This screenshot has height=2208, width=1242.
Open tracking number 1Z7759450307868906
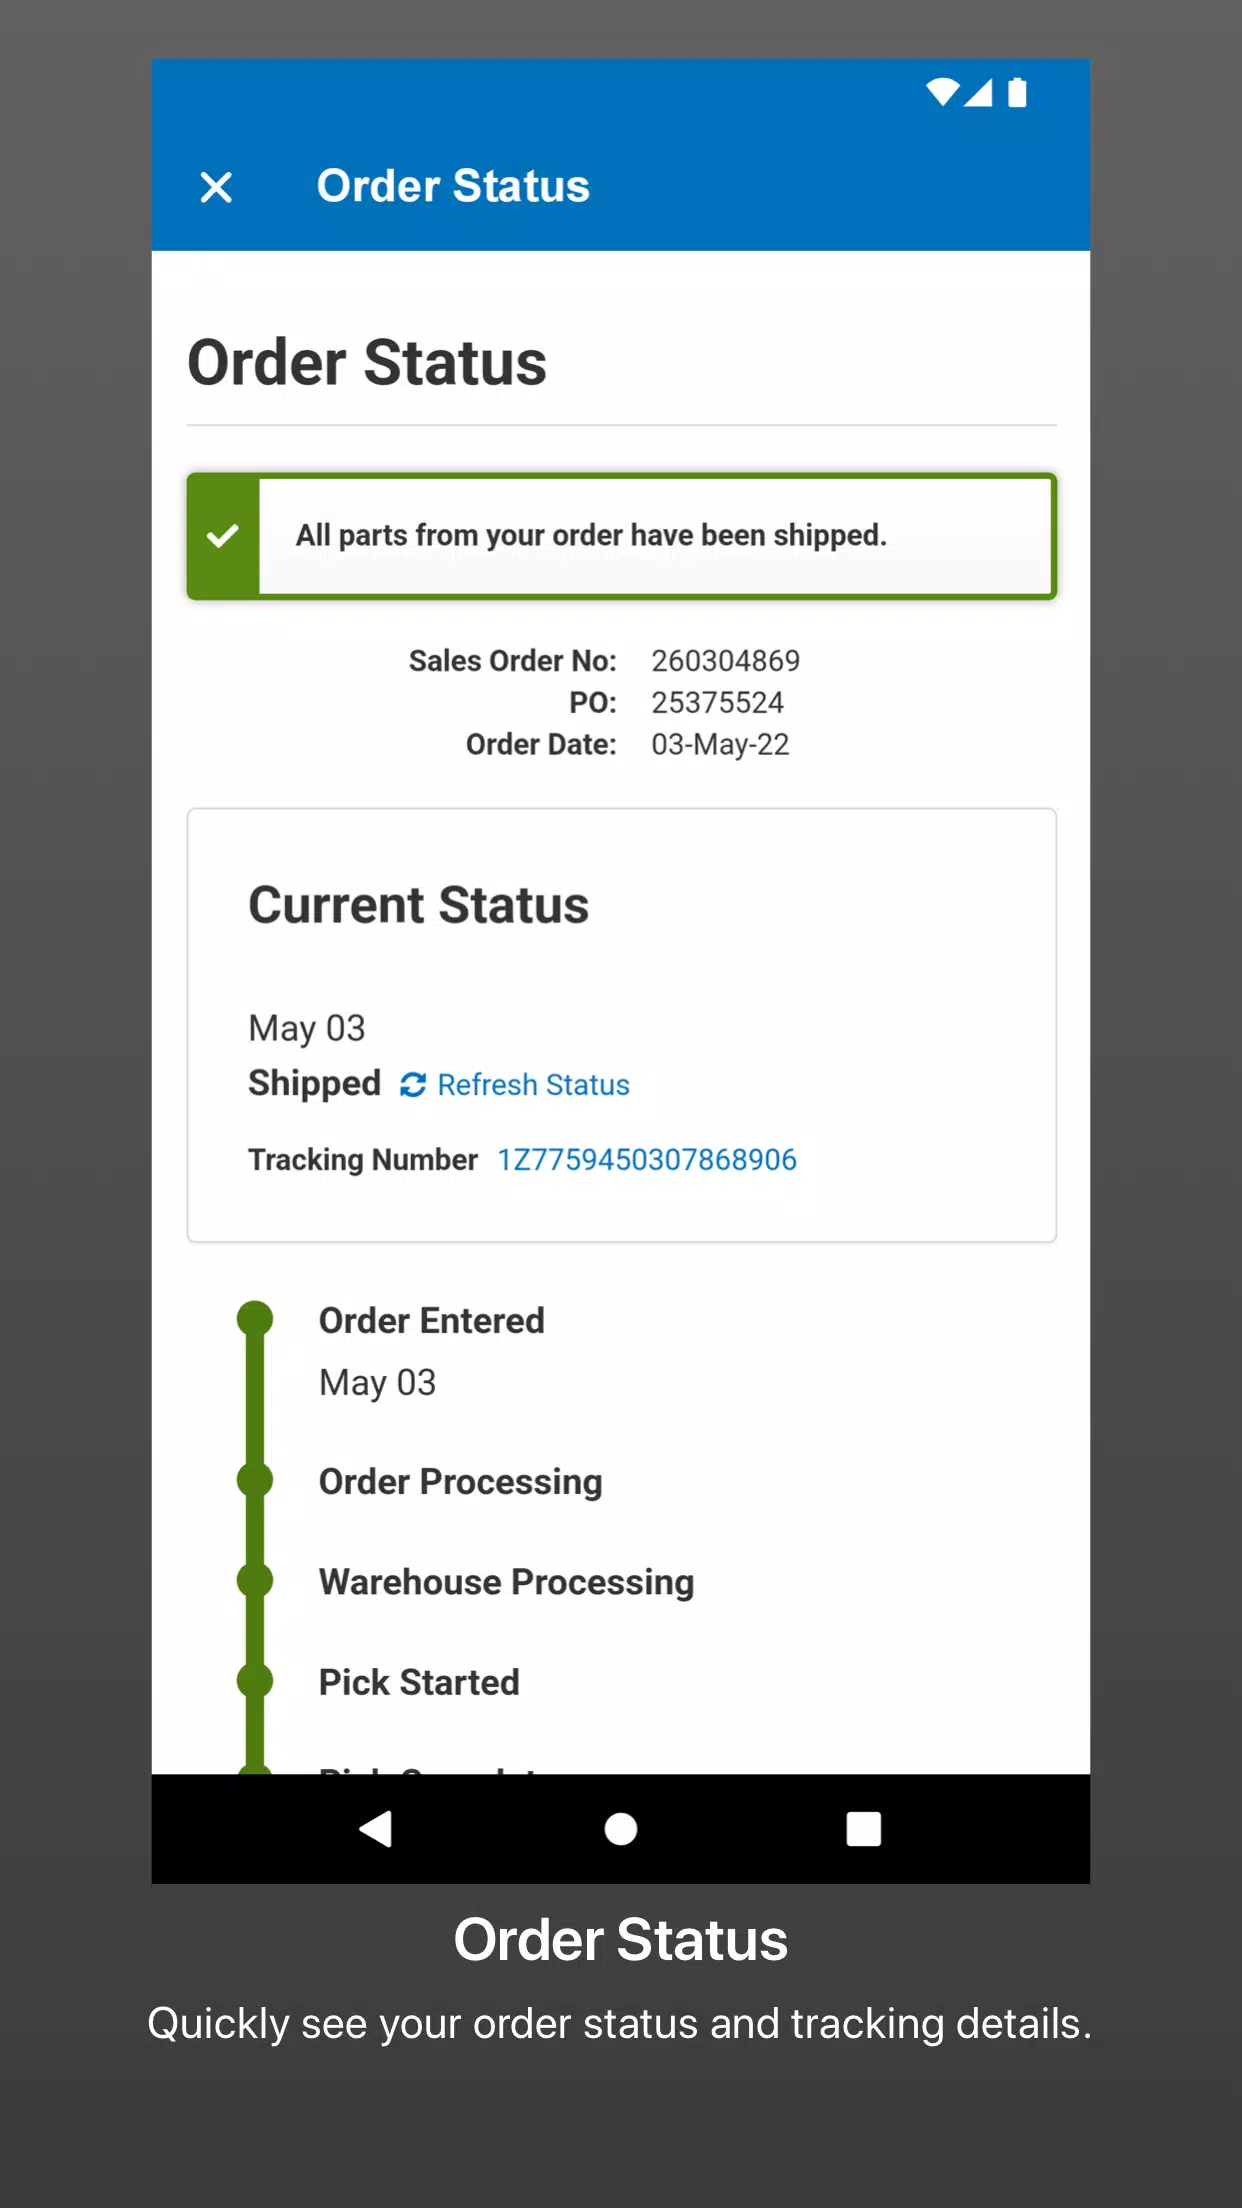point(647,1160)
